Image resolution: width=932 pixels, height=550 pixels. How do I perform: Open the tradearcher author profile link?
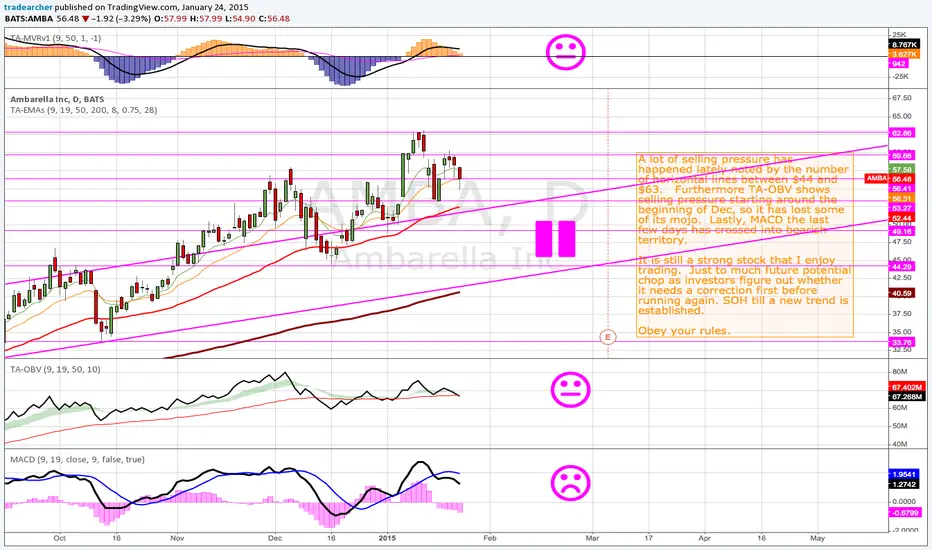29,7
